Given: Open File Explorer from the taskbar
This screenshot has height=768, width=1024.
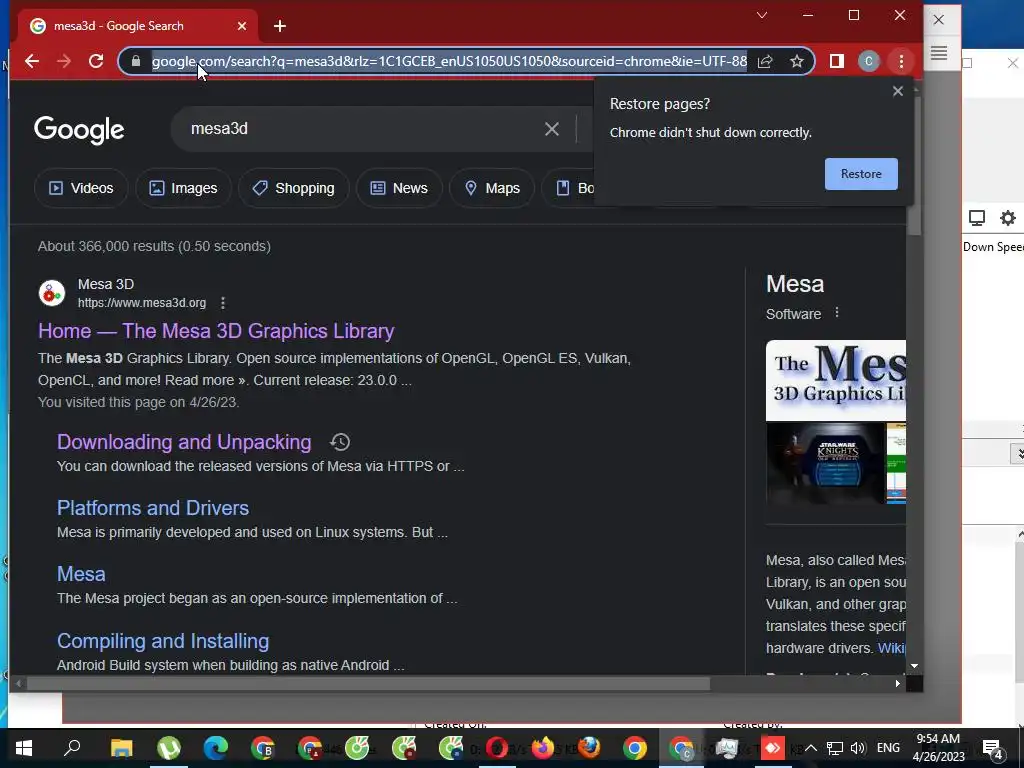Looking at the screenshot, I should 121,748.
